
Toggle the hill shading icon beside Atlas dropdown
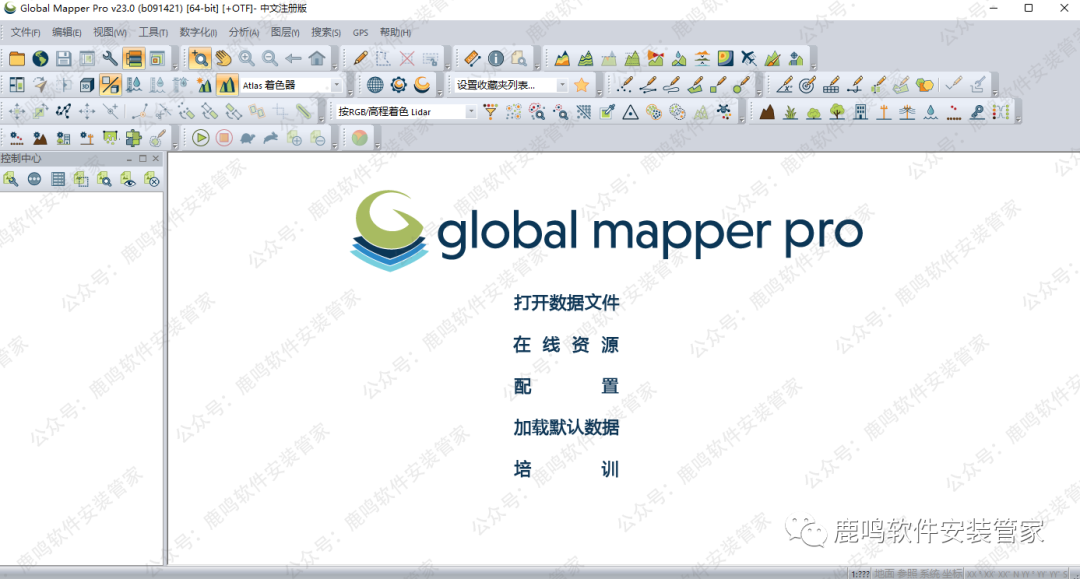pos(226,85)
